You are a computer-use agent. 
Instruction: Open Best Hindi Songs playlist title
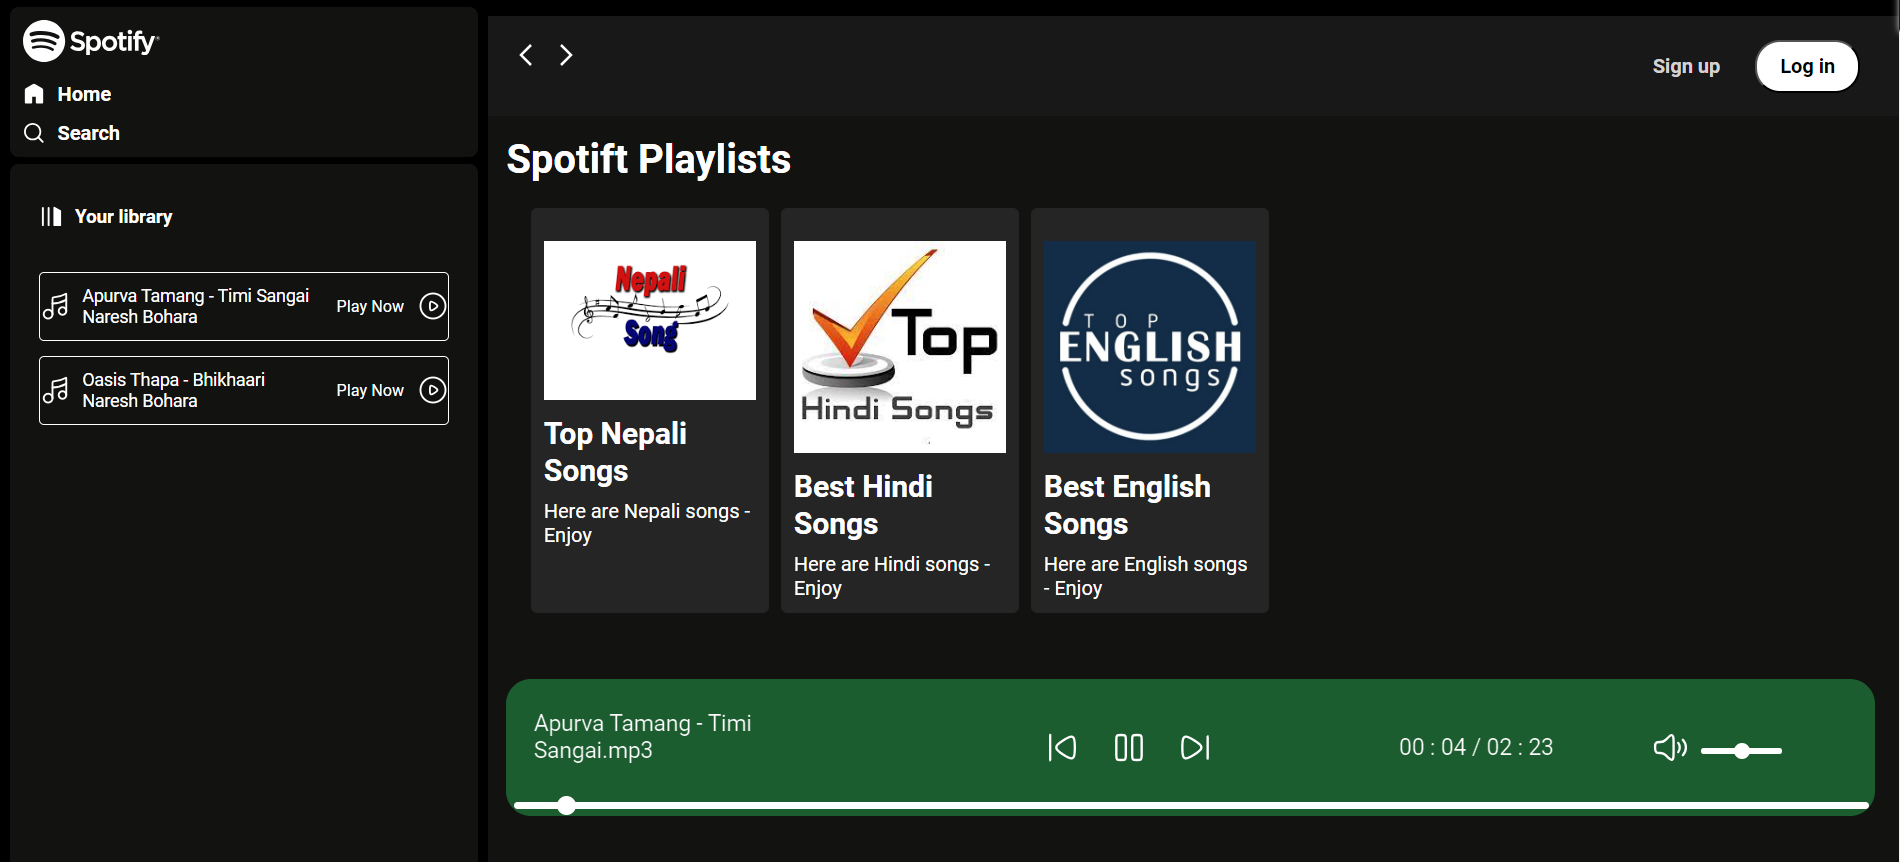coord(863,505)
